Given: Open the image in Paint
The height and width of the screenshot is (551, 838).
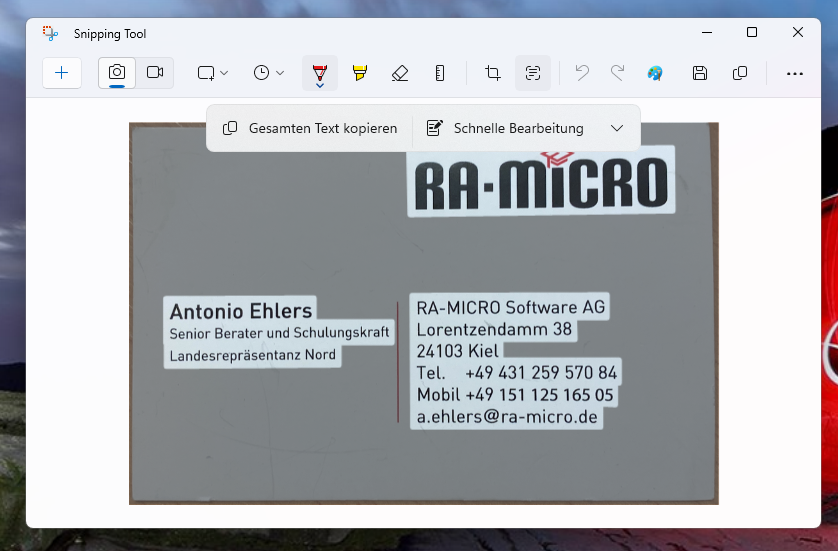Looking at the screenshot, I should coord(655,73).
